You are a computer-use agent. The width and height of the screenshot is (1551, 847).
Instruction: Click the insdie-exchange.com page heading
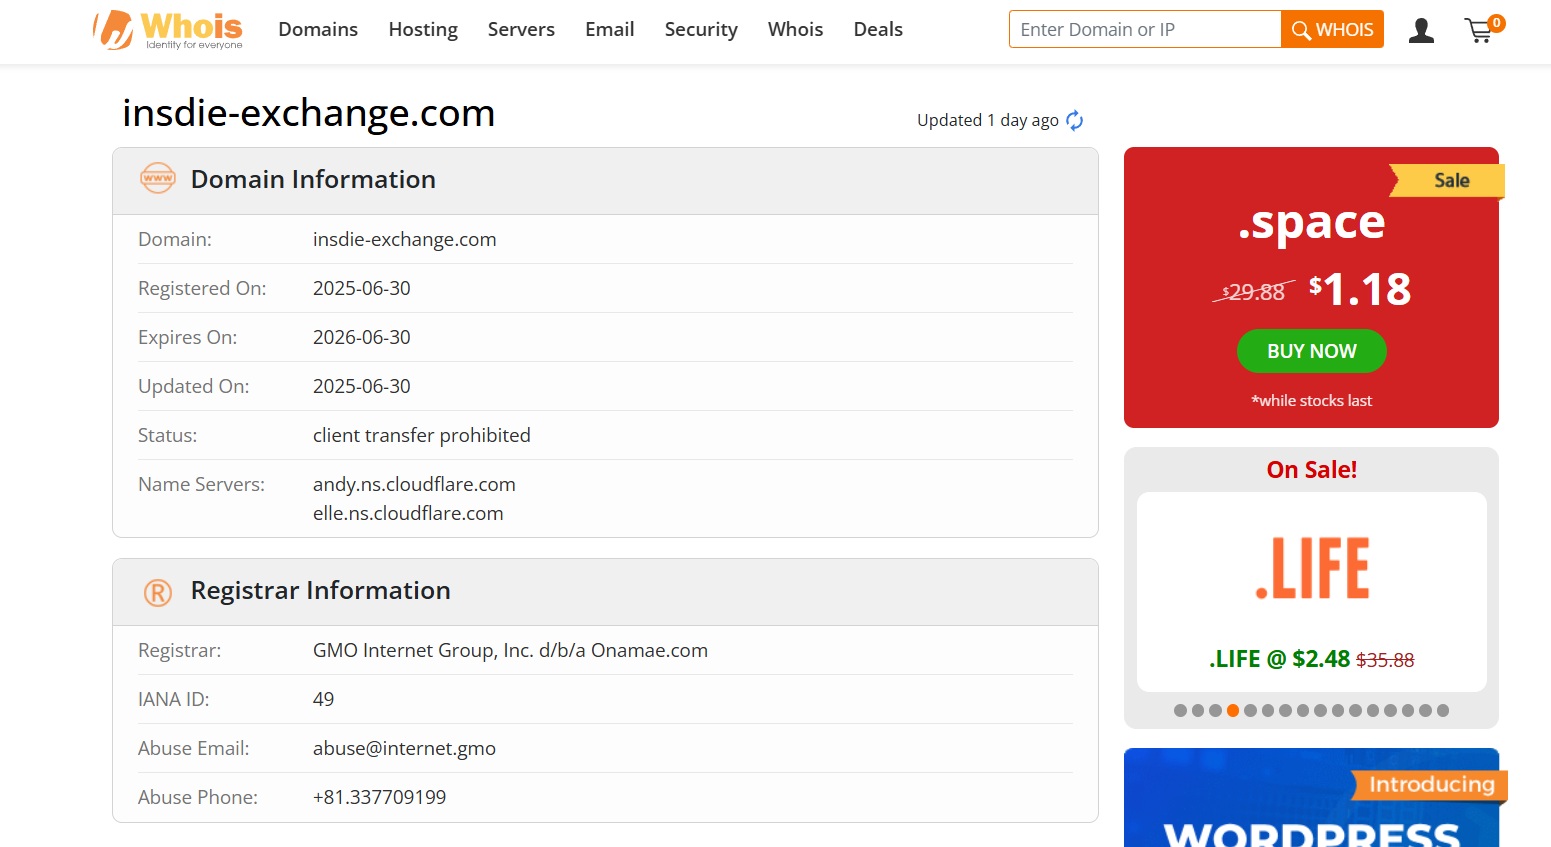[x=309, y=113]
